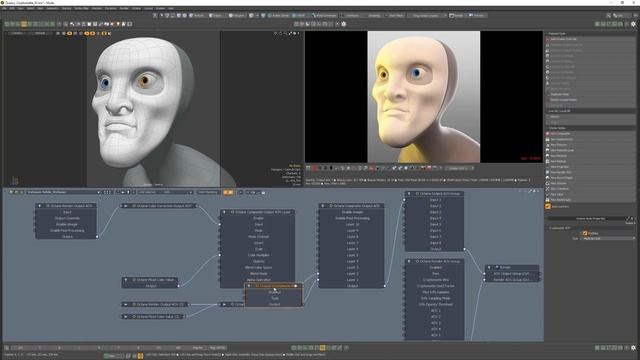Open the Help menu

(171, 8)
